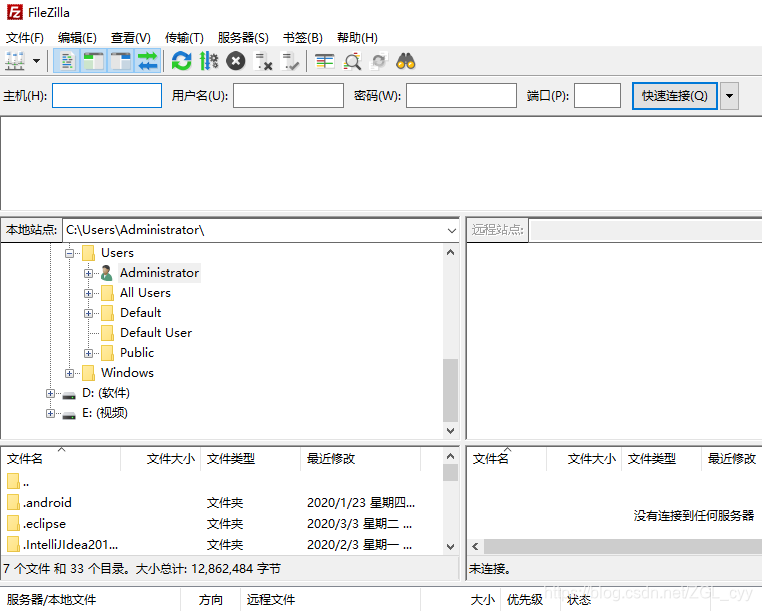Open 传输(T) menu
This screenshot has height=611, width=762.
coord(184,37)
